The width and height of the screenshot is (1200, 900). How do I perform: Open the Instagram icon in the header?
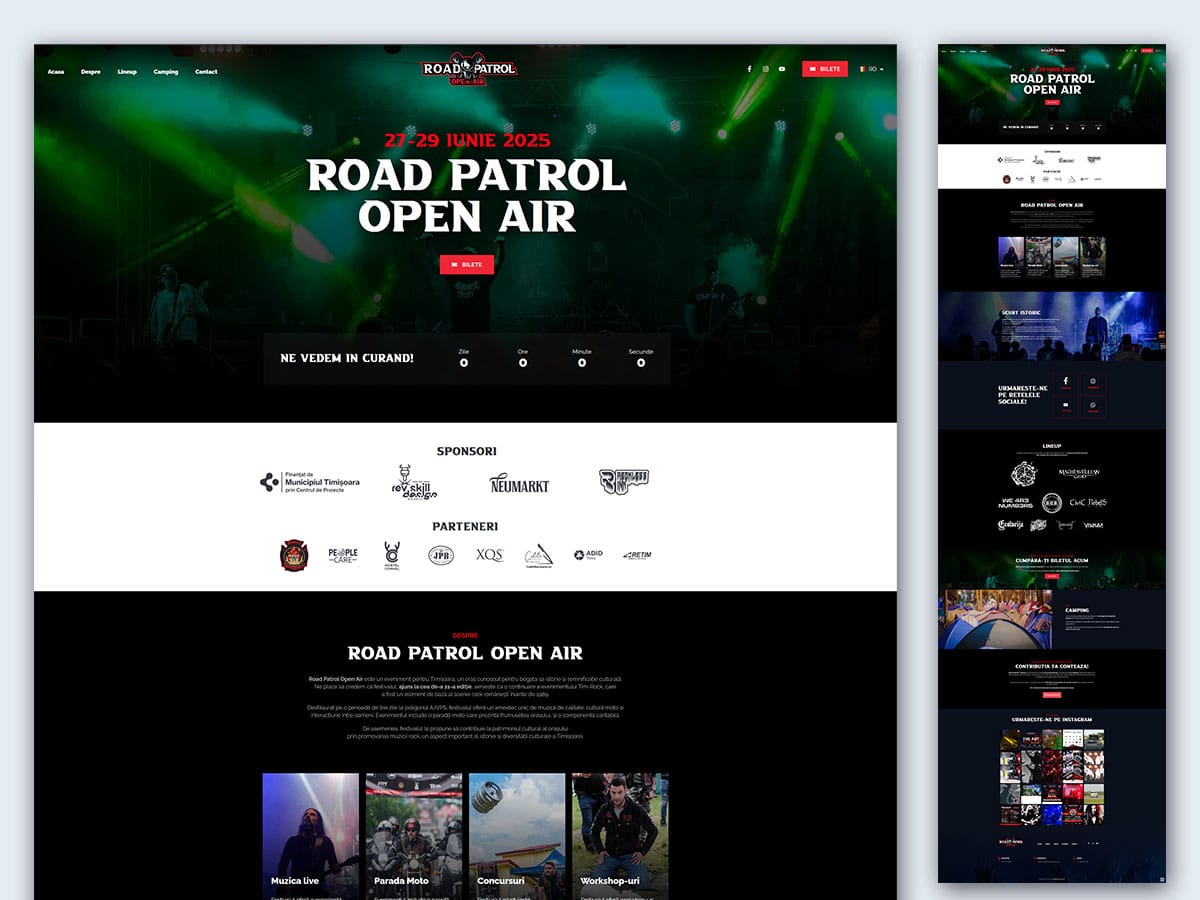[765, 69]
